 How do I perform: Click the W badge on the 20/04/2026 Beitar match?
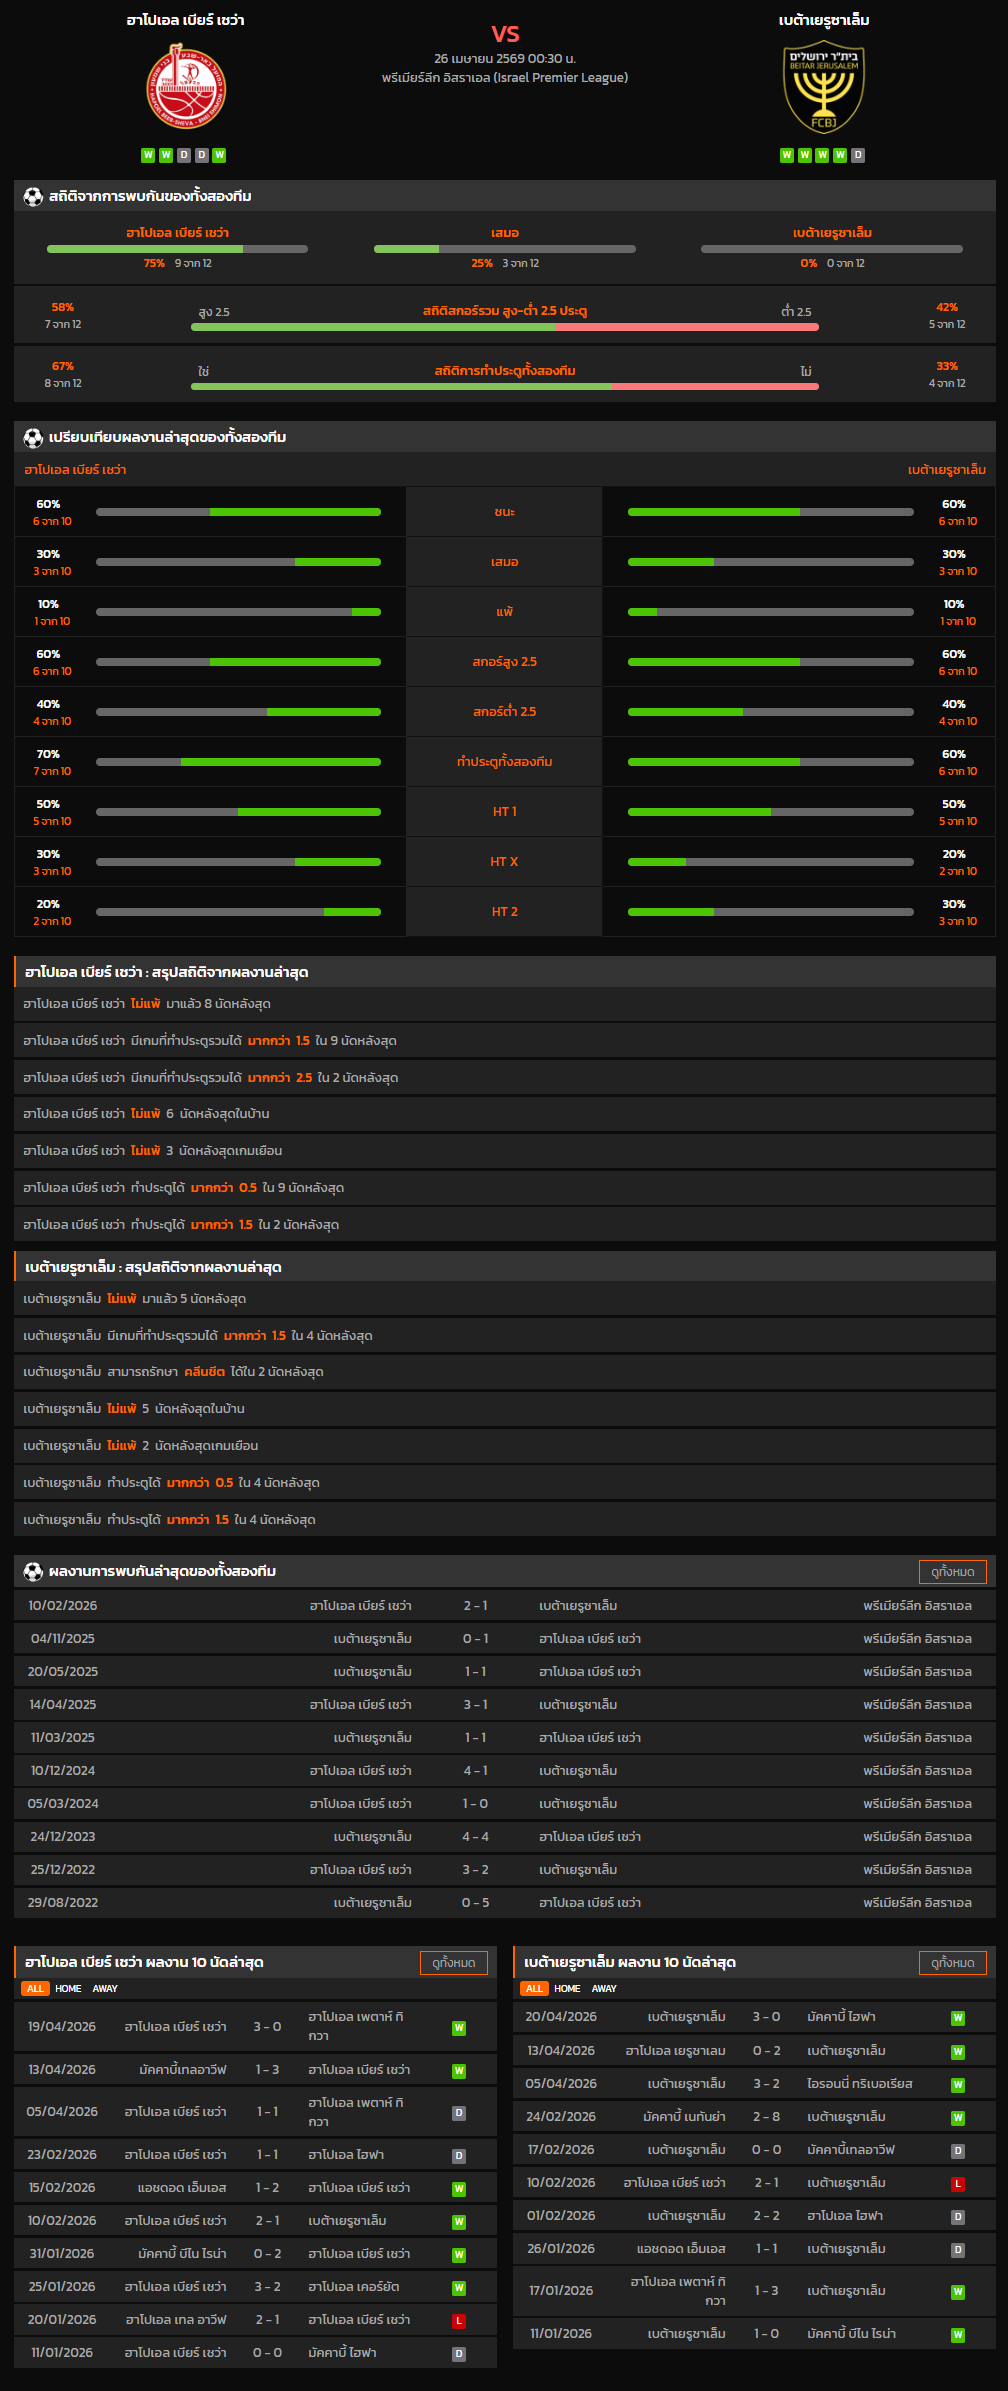[x=957, y=2018]
